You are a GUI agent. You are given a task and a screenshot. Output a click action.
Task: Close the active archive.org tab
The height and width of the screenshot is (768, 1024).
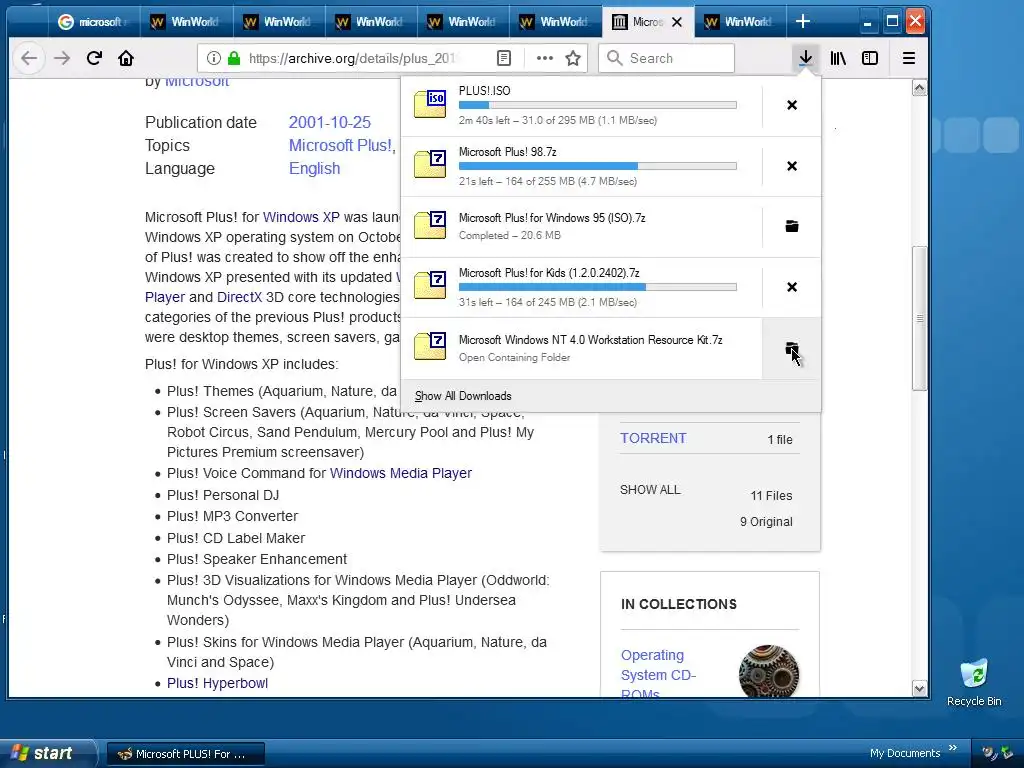pyautogui.click(x=677, y=22)
